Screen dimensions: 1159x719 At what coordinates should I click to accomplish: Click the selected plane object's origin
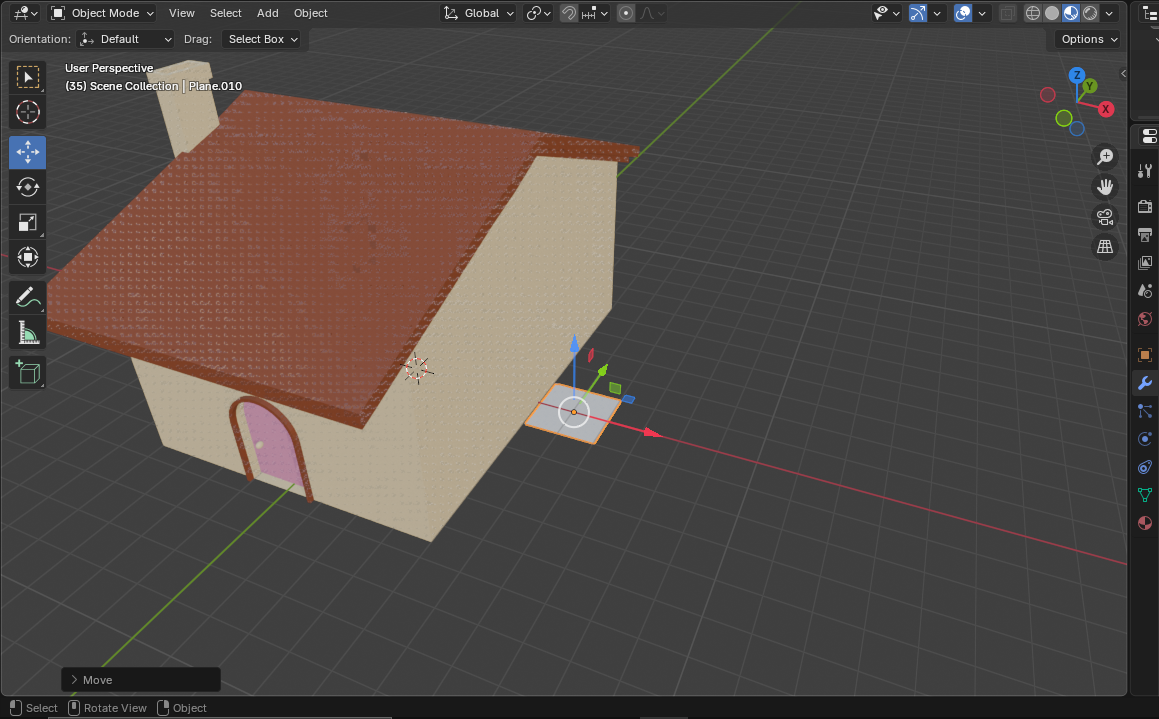[574, 412]
